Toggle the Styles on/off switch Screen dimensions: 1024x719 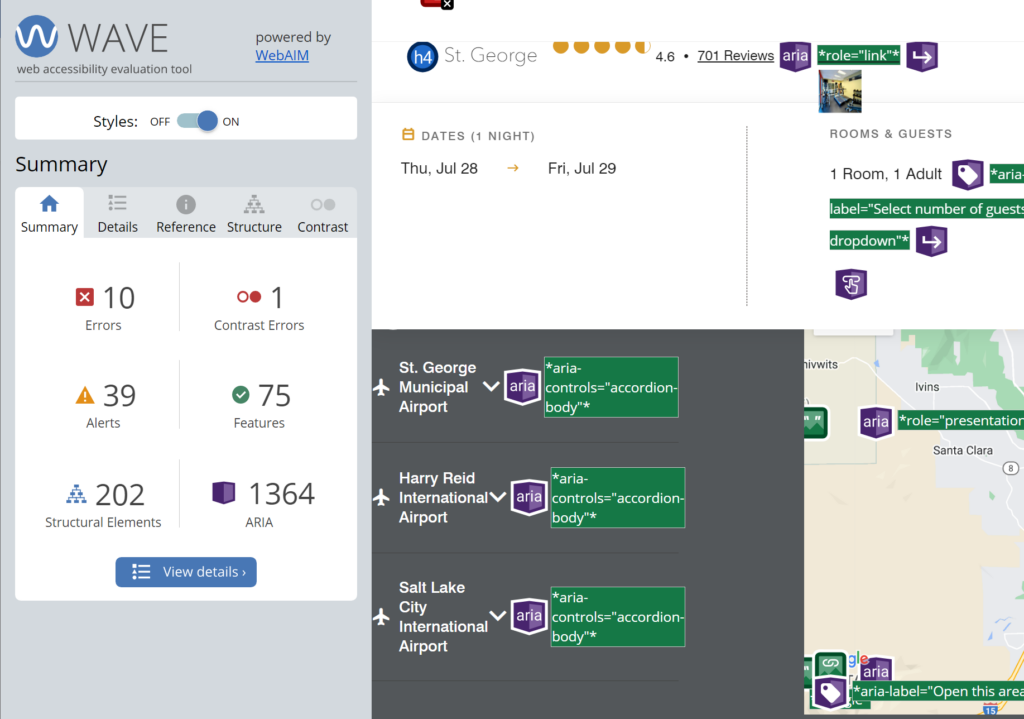(197, 121)
